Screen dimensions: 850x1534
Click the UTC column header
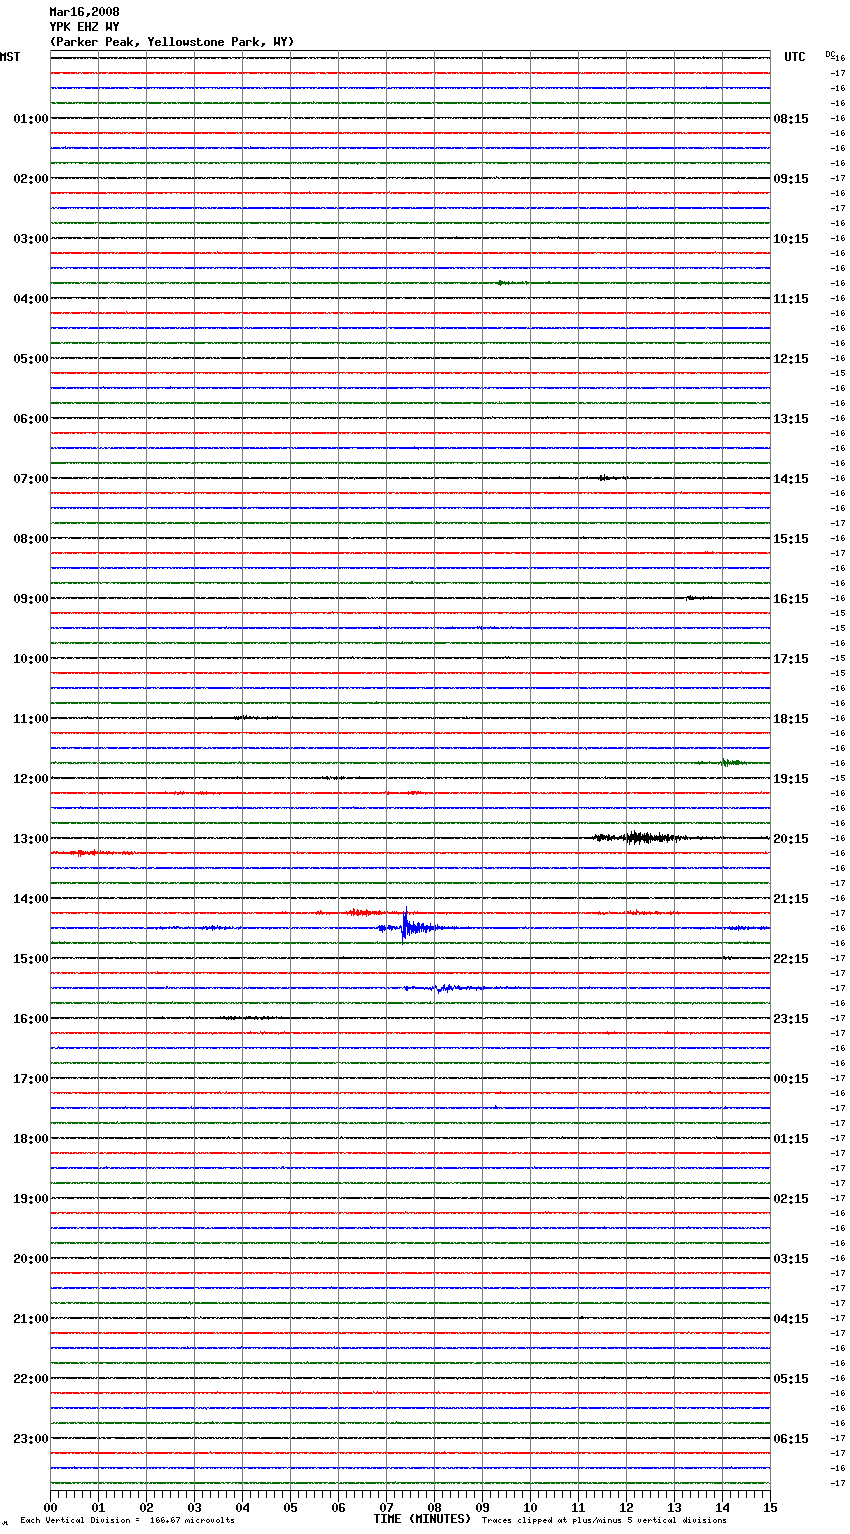(x=795, y=57)
